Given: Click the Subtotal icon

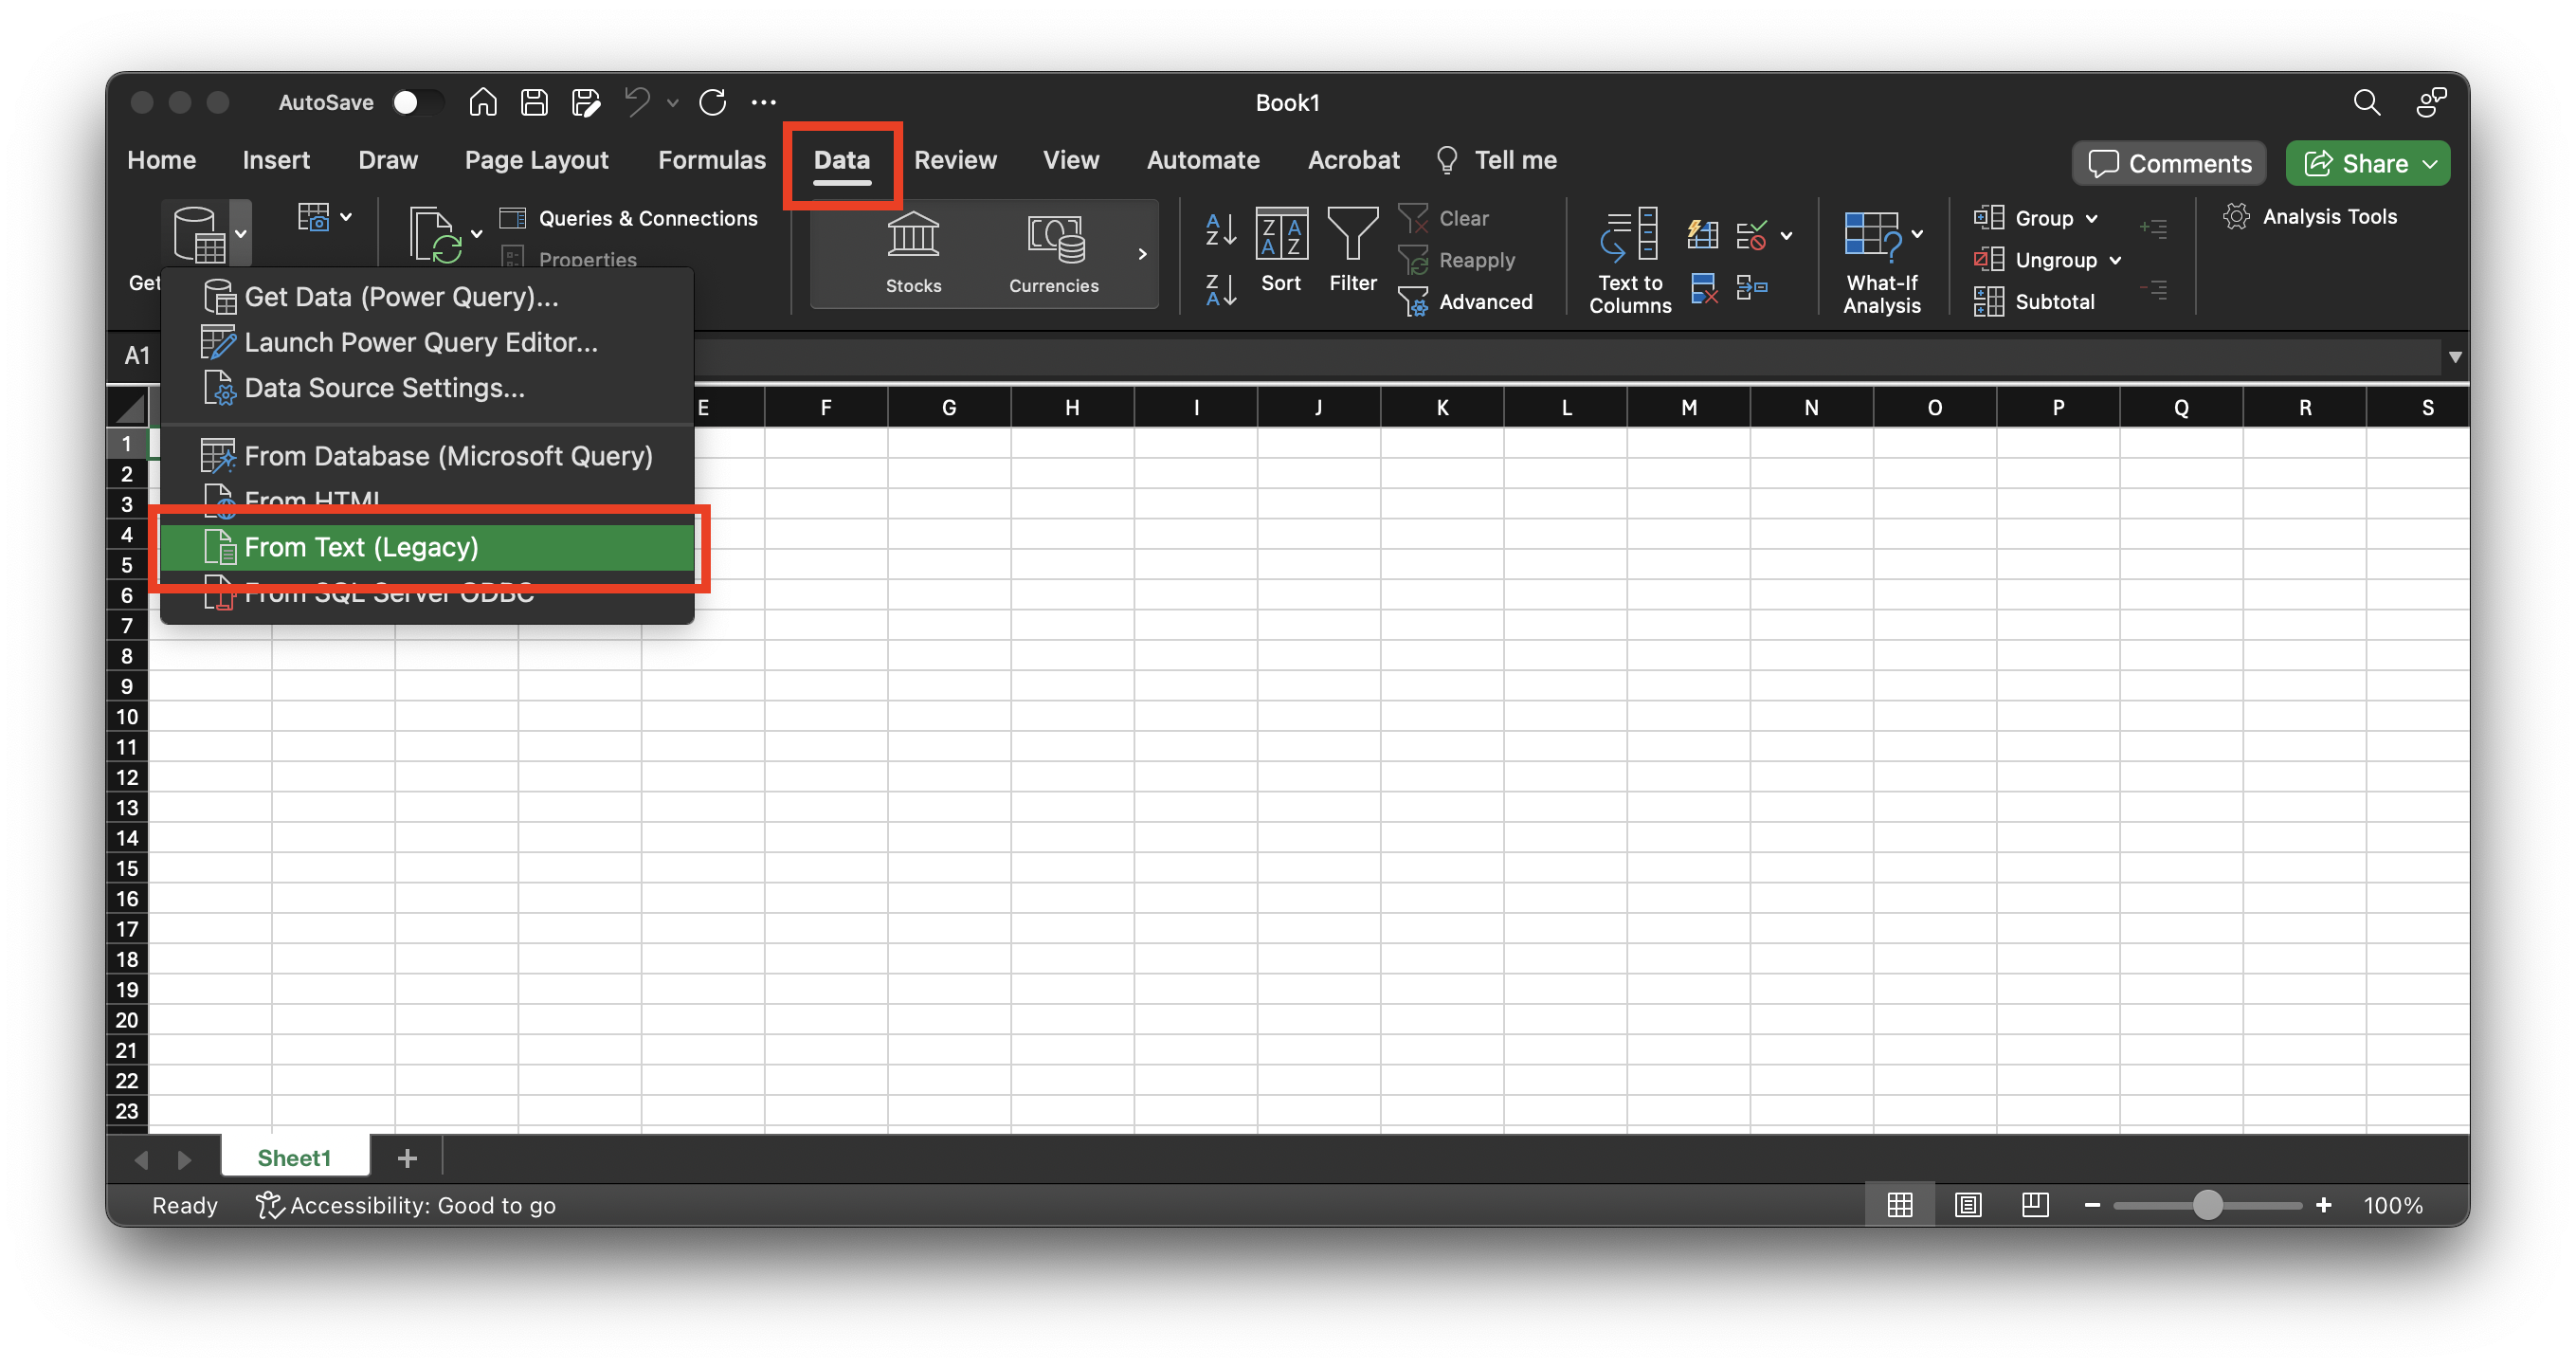Looking at the screenshot, I should (1989, 301).
